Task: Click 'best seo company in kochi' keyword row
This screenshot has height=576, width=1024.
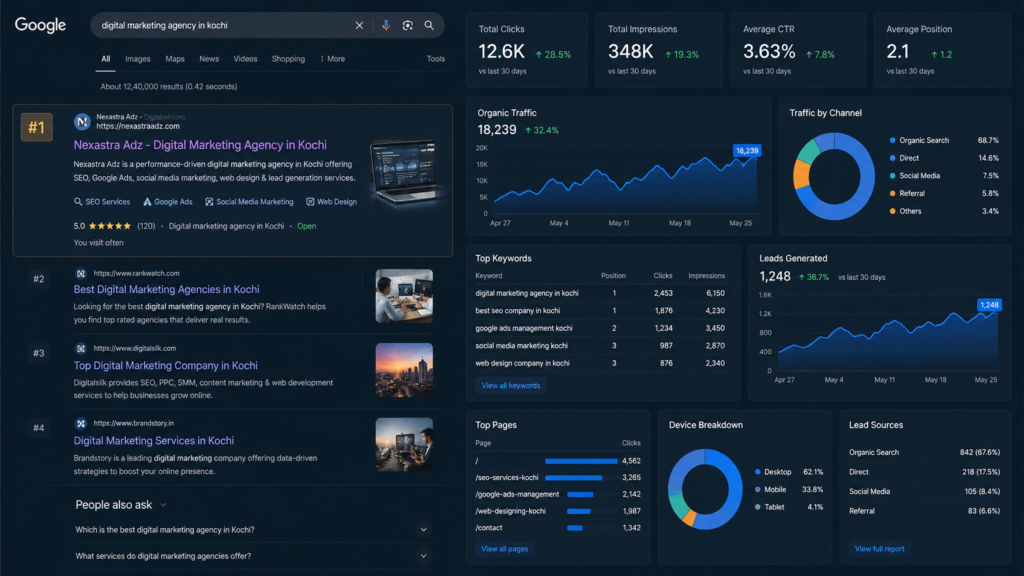Action: (x=600, y=311)
